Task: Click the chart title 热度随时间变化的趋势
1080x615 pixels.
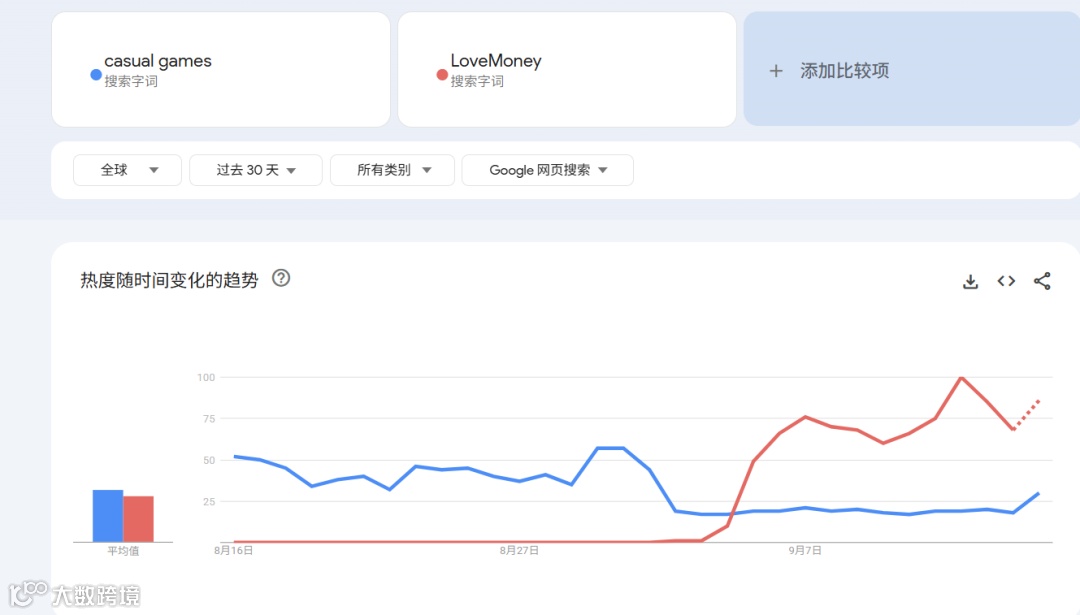Action: click(169, 280)
